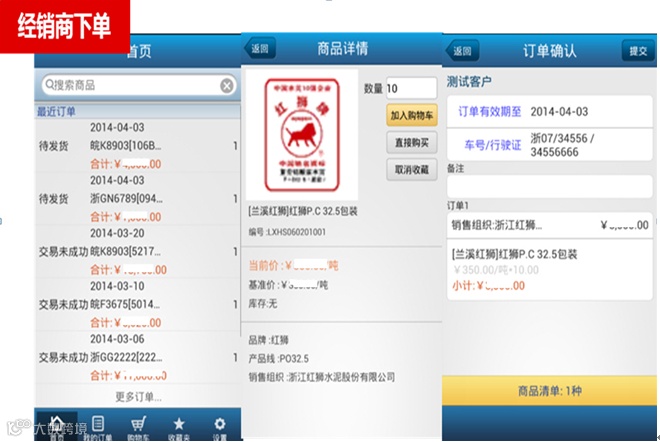Click the 取消收藏 button
Image resolution: width=660 pixels, height=442 pixels.
point(412,170)
